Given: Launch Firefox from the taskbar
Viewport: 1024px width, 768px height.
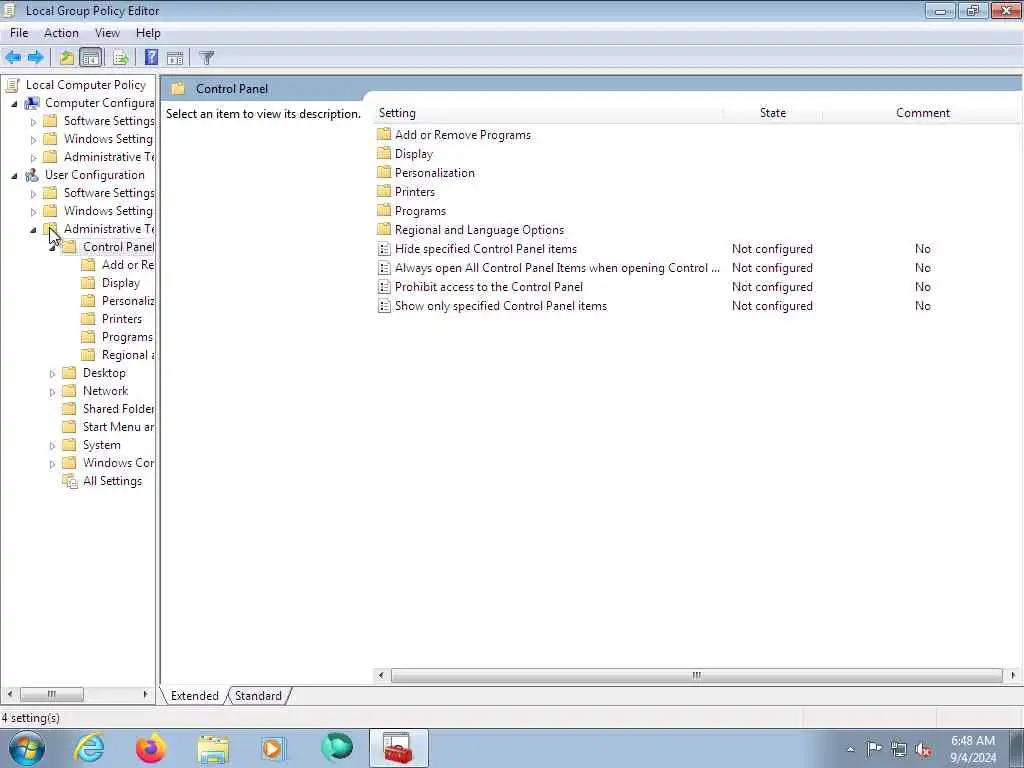Looking at the screenshot, I should [x=150, y=748].
